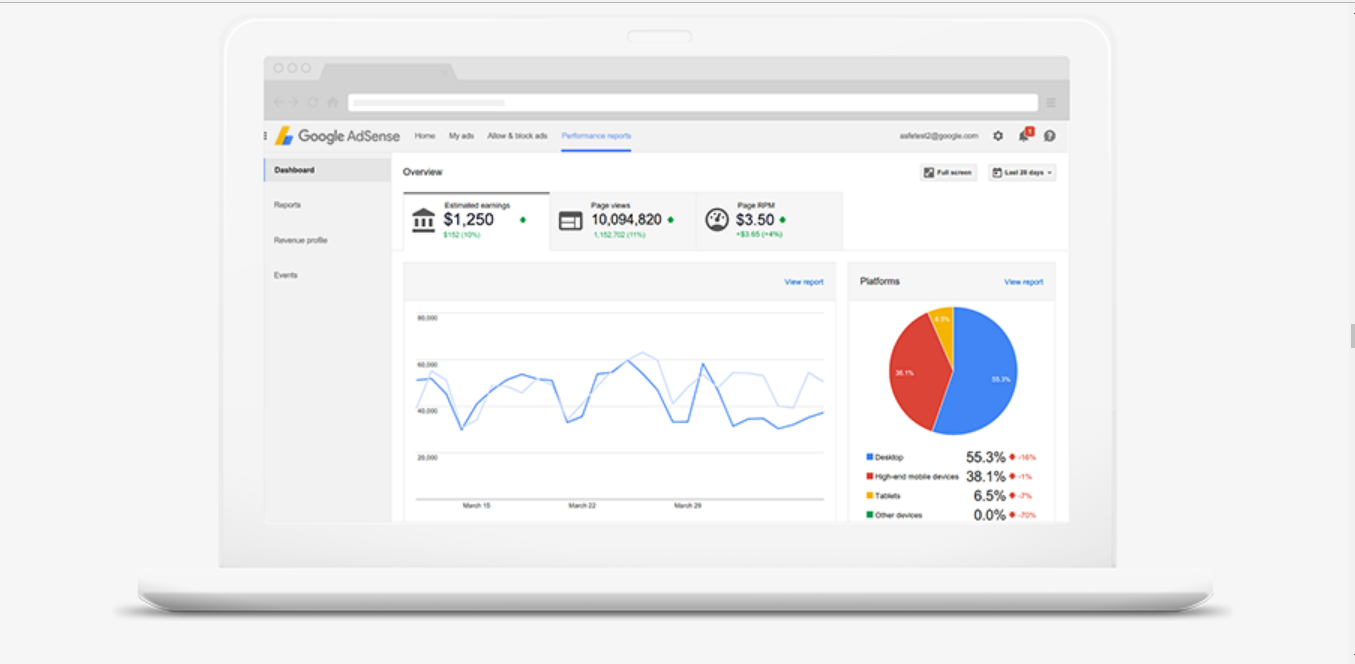Open the notifications bell with red badge
This screenshot has width=1355, height=664.
(1022, 135)
